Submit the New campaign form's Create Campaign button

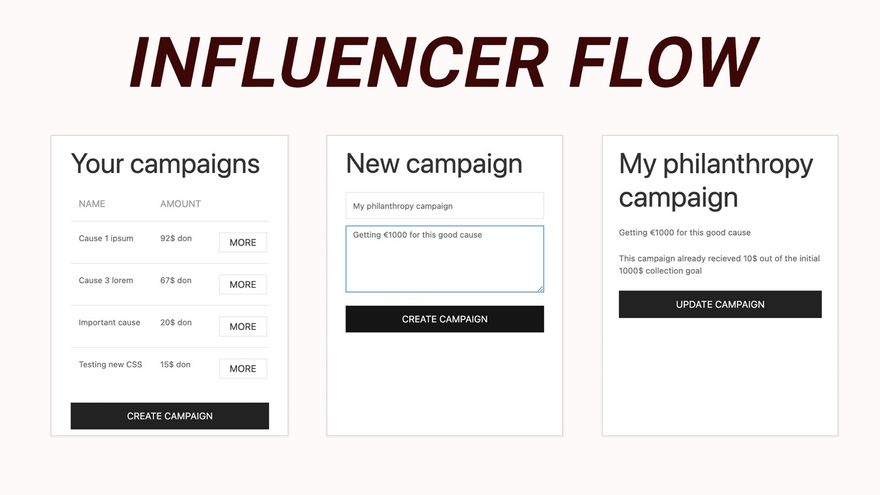(445, 319)
